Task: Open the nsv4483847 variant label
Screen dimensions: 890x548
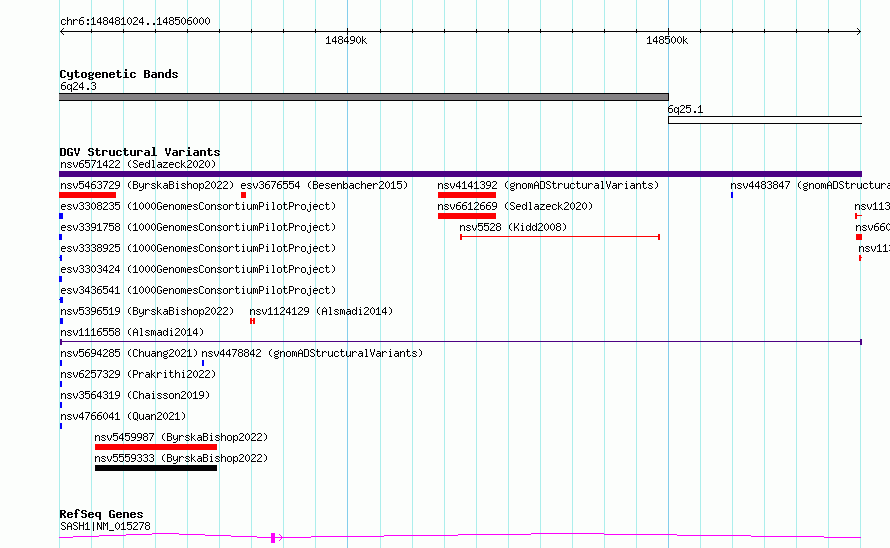Action: [x=809, y=185]
